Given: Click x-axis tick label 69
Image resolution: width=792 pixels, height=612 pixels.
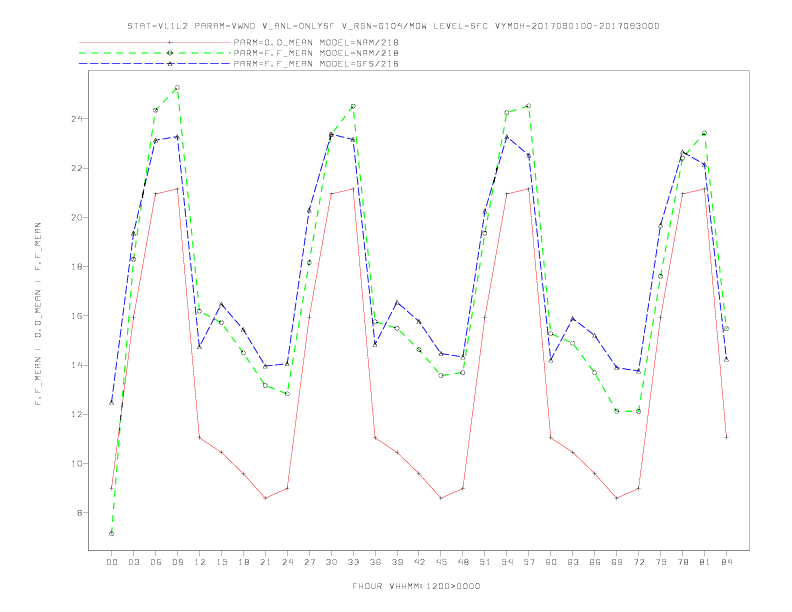Looking at the screenshot, I should [x=617, y=562].
